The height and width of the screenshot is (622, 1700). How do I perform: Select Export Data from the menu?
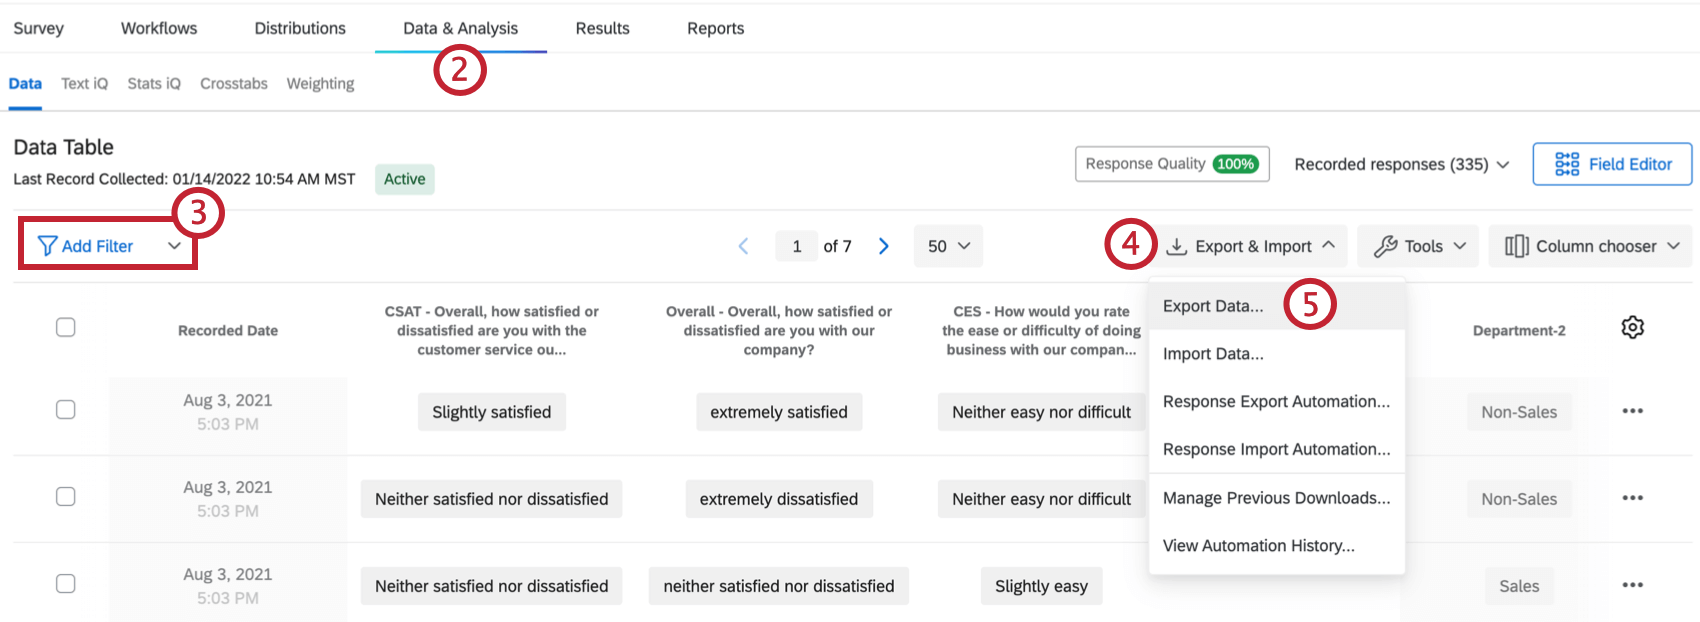tap(1213, 306)
